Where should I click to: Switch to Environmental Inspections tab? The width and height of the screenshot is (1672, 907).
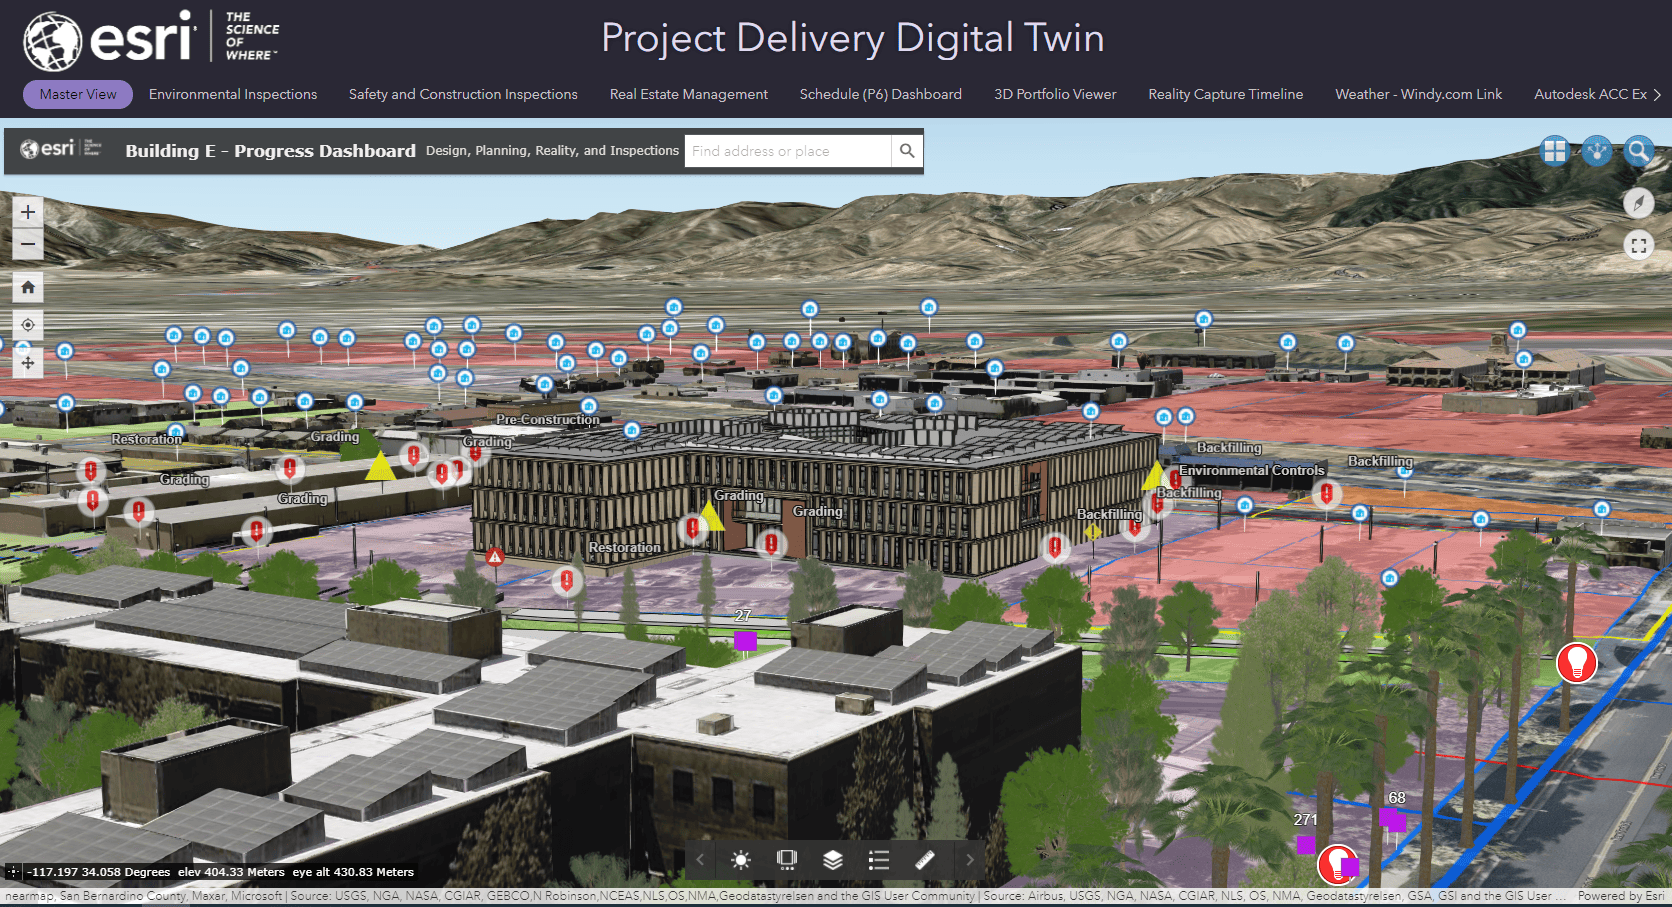coord(232,94)
